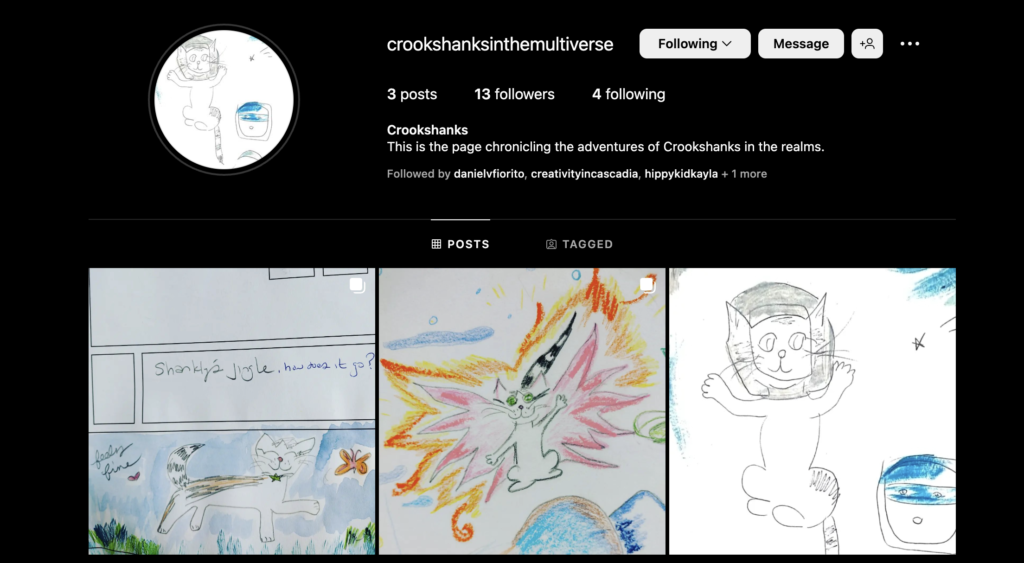View the 13 followers list

coord(514,94)
